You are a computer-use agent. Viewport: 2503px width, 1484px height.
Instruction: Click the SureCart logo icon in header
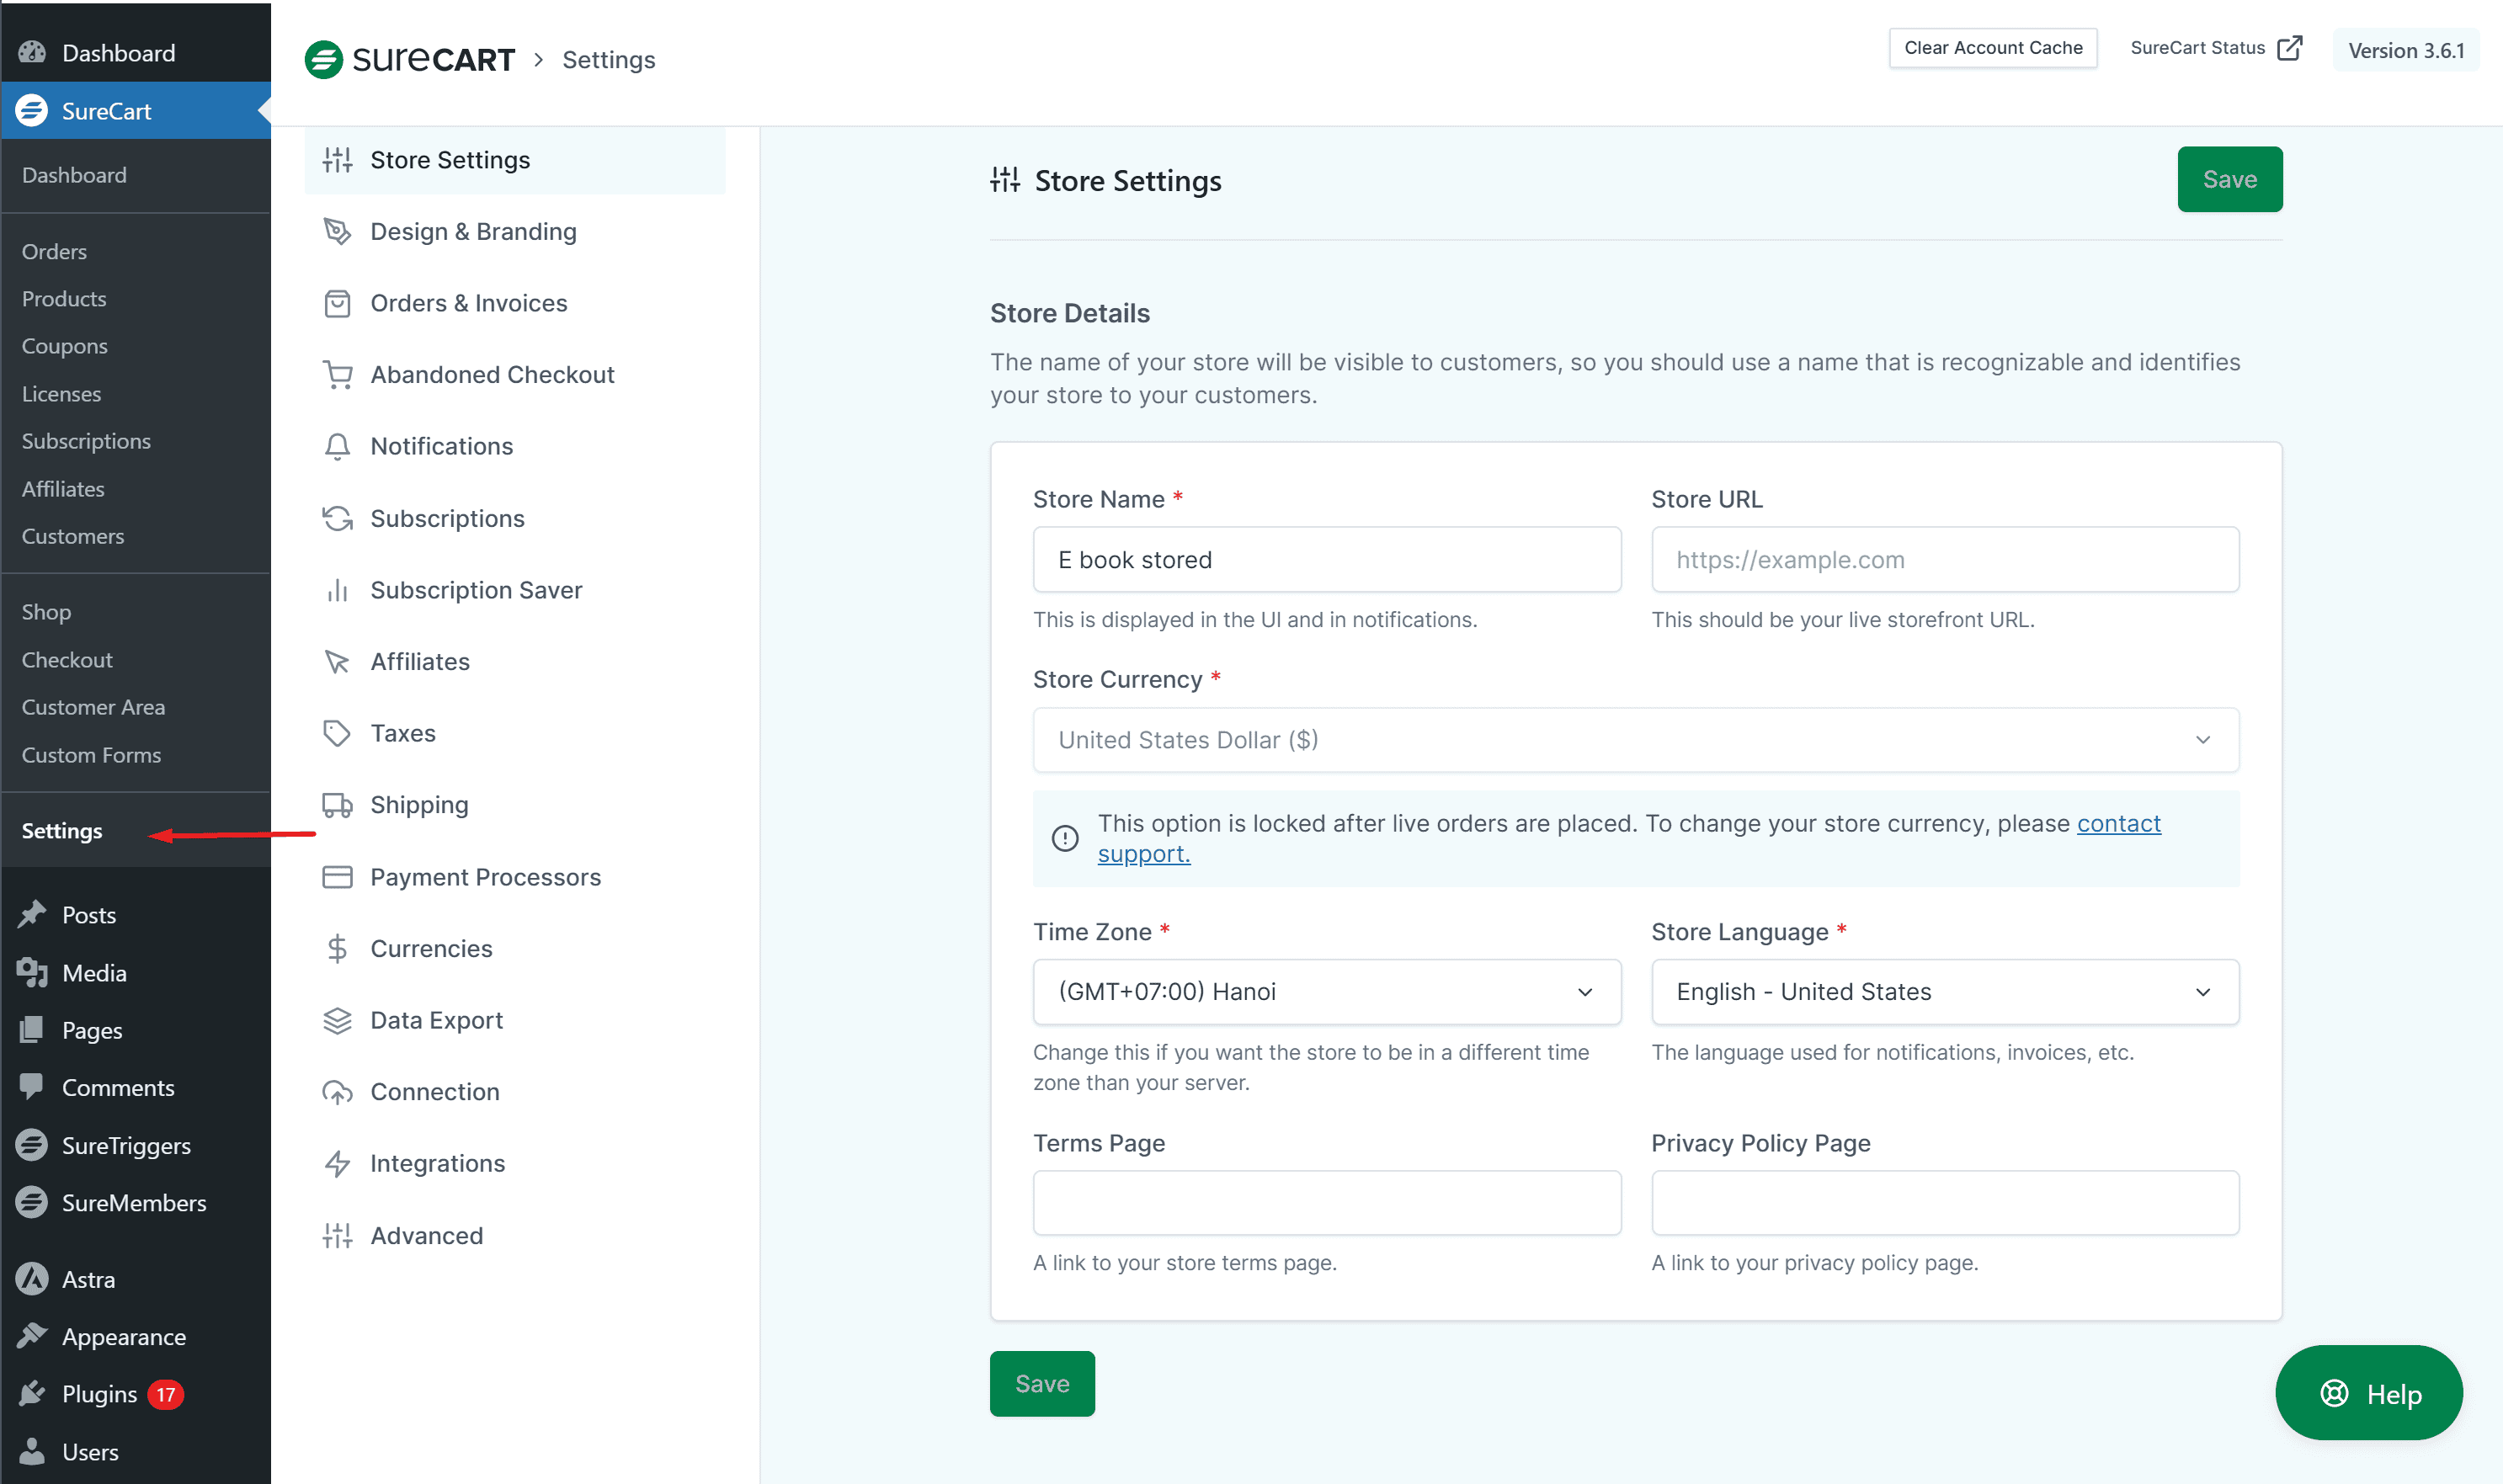click(323, 60)
